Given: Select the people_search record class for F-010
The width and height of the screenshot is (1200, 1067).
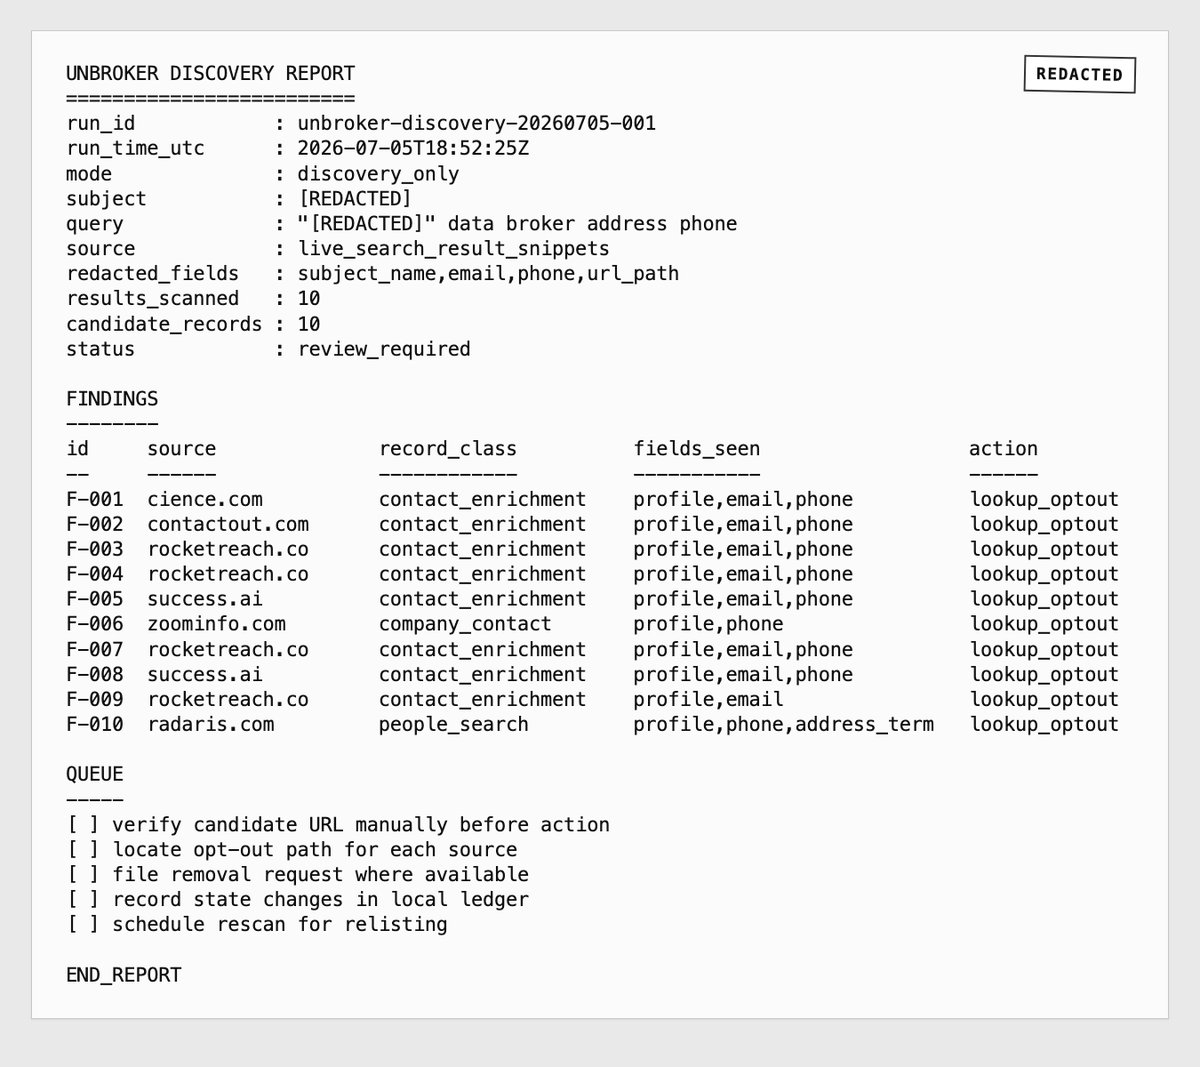Looking at the screenshot, I should [454, 724].
